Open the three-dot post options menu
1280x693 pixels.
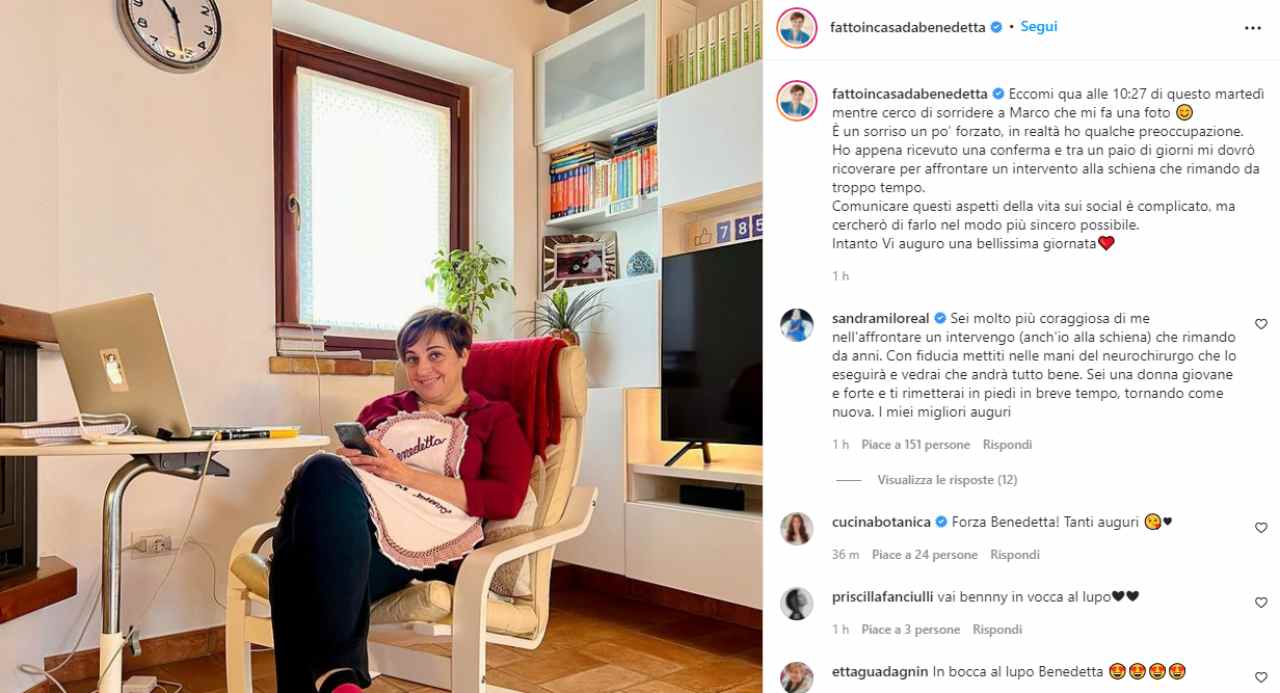point(1252,28)
